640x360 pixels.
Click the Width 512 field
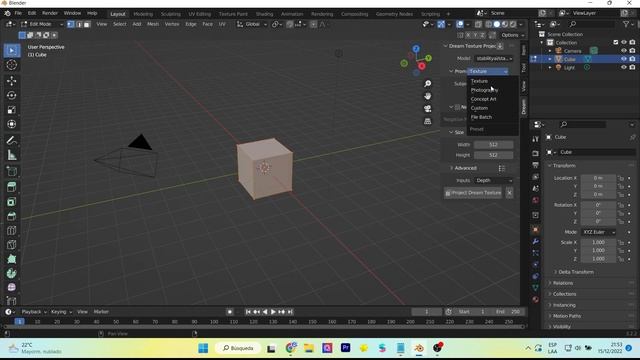click(493, 144)
